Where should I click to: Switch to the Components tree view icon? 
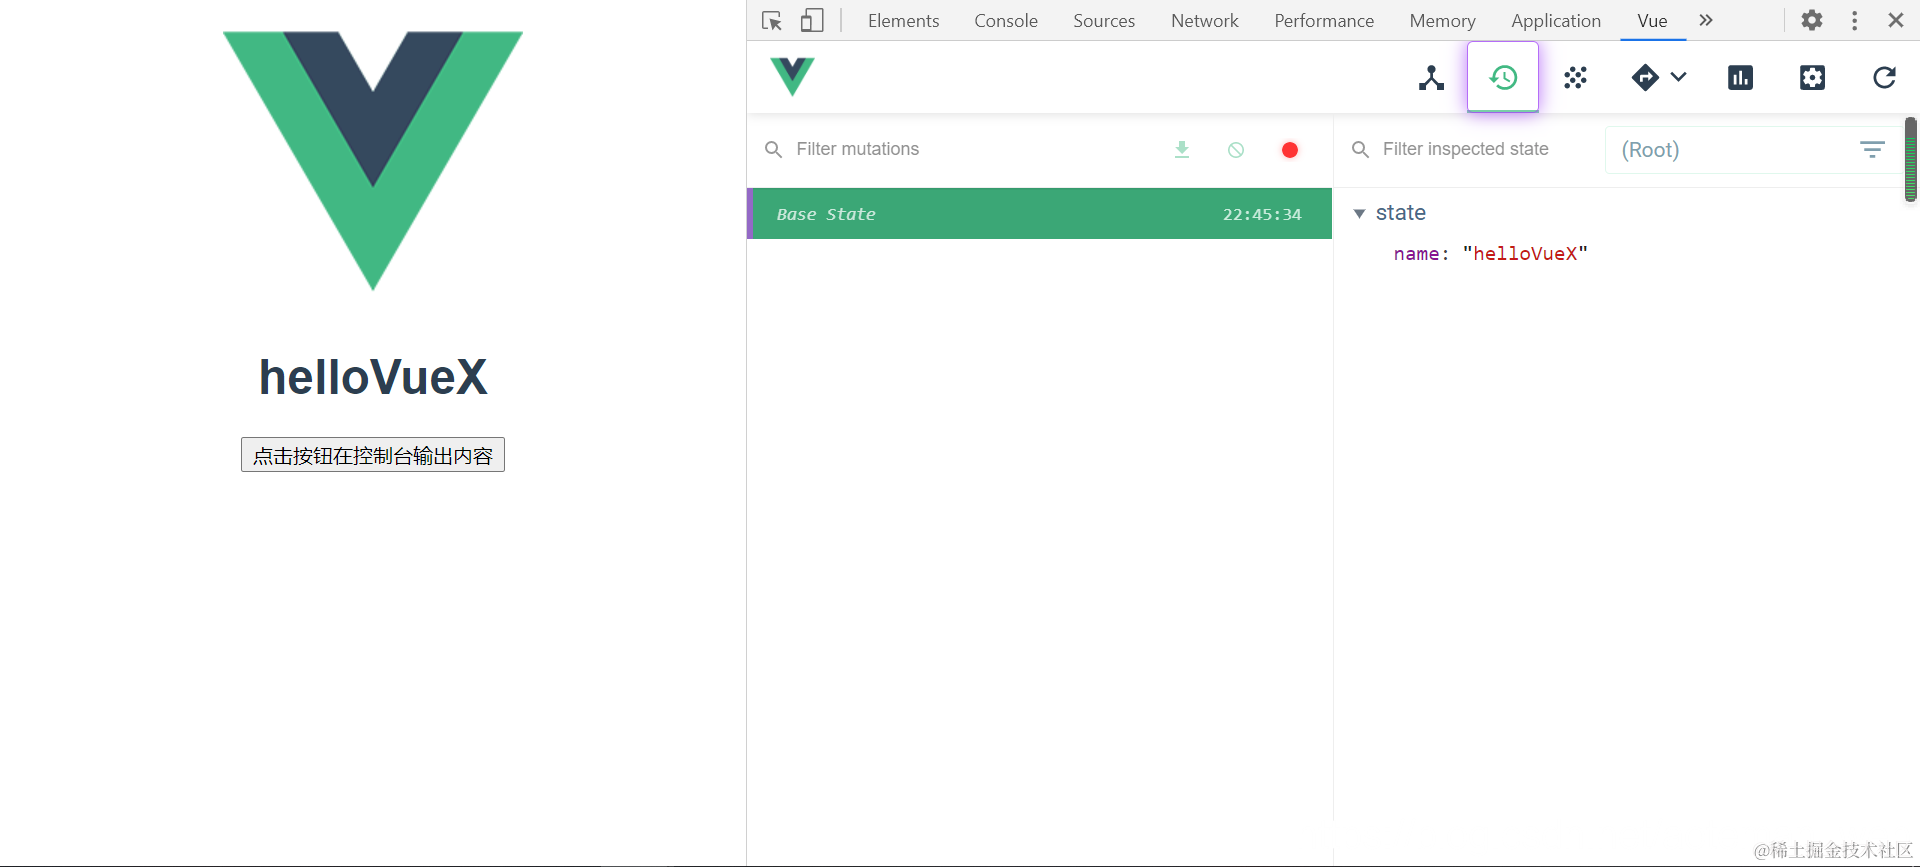[1431, 77]
